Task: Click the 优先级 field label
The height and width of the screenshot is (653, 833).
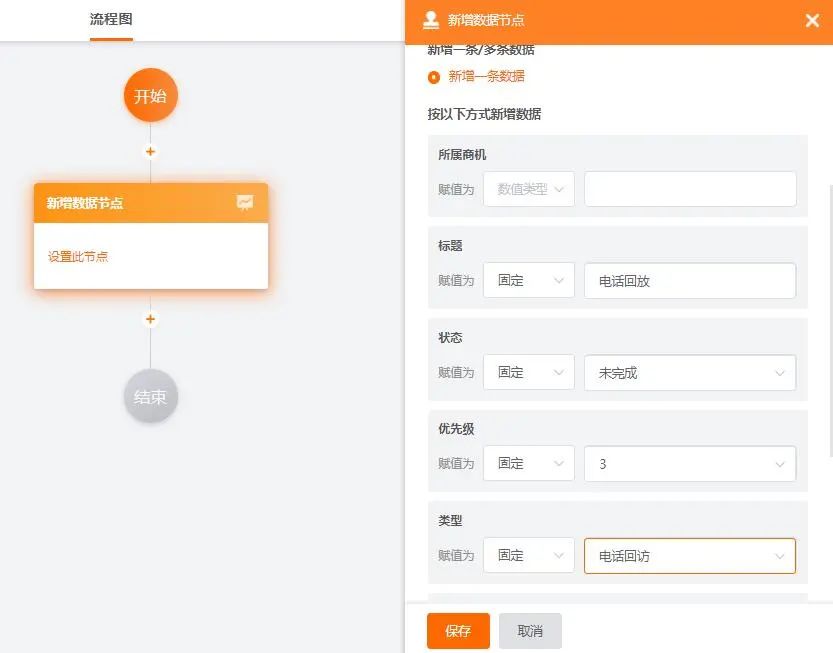Action: pos(456,429)
